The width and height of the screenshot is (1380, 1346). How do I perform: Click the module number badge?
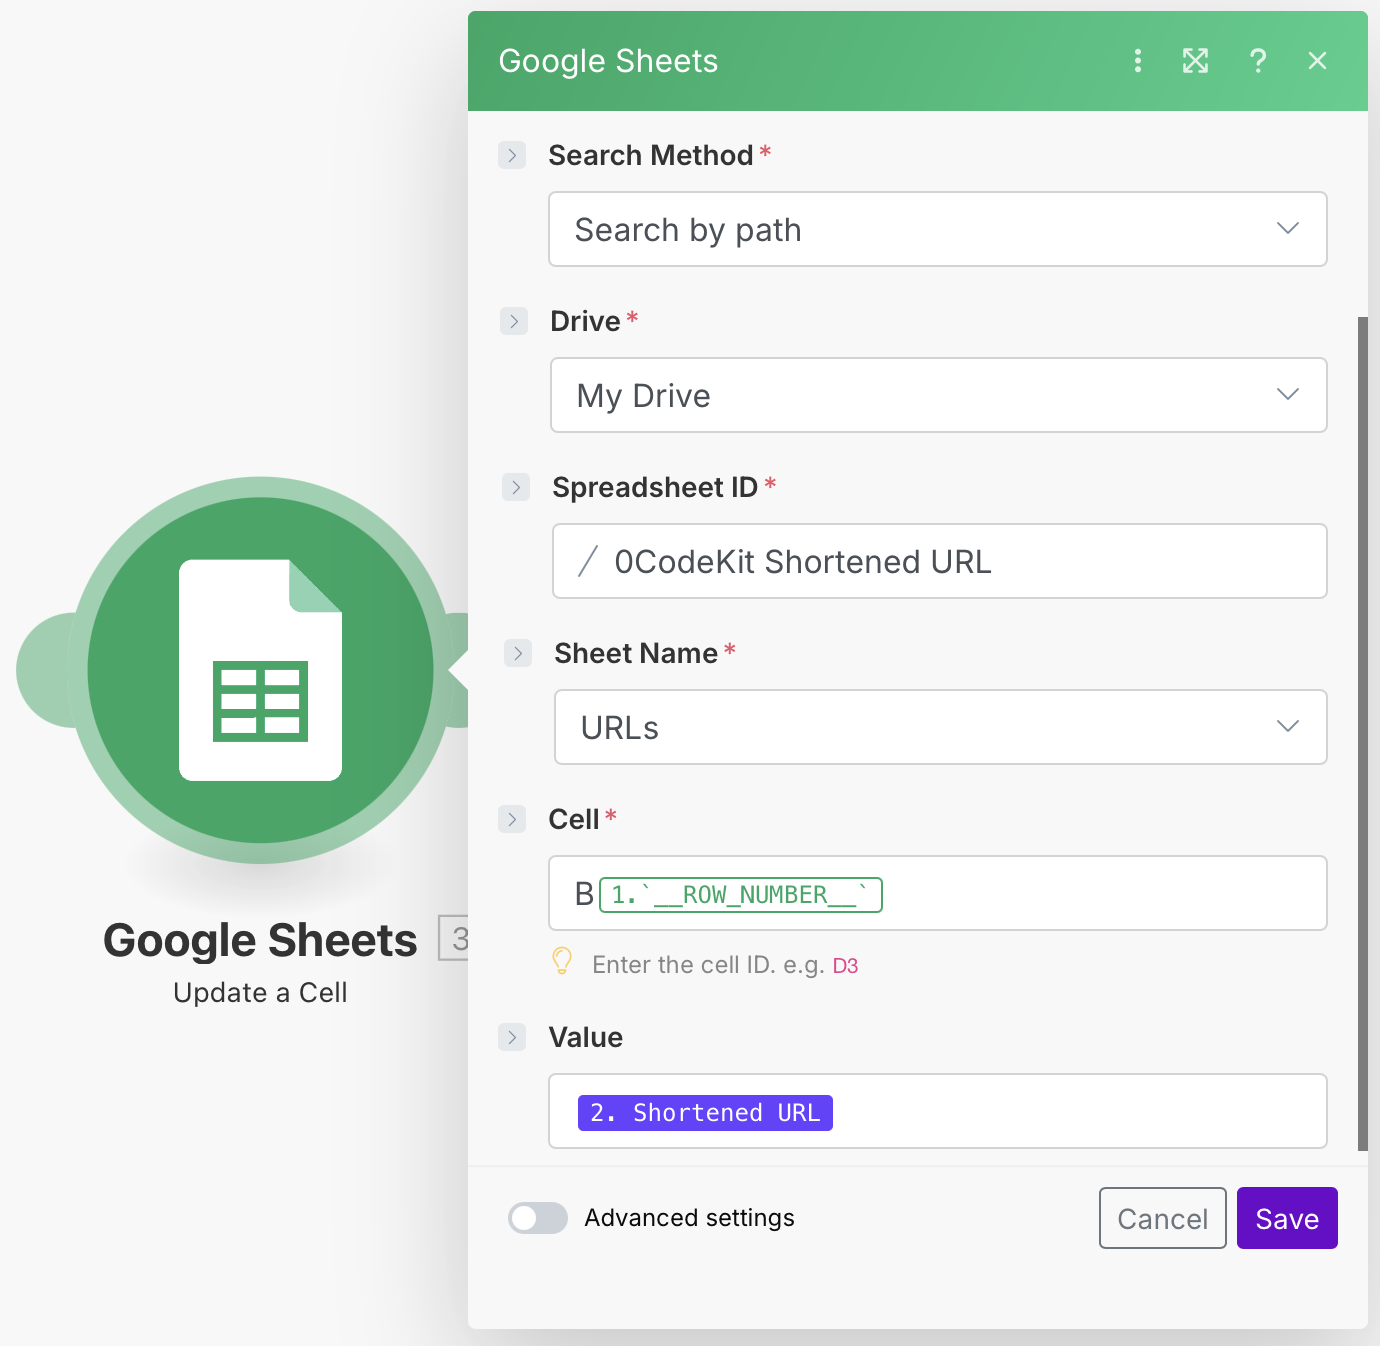455,938
